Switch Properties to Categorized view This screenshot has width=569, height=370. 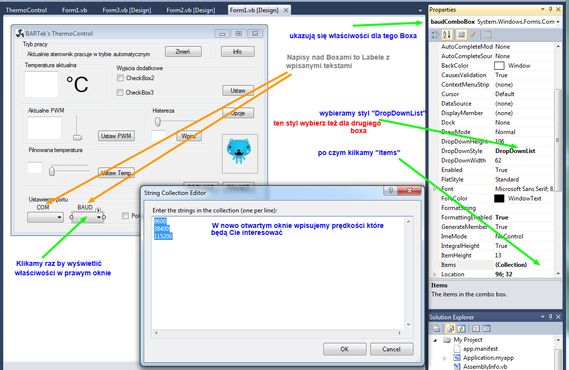pyautogui.click(x=435, y=35)
